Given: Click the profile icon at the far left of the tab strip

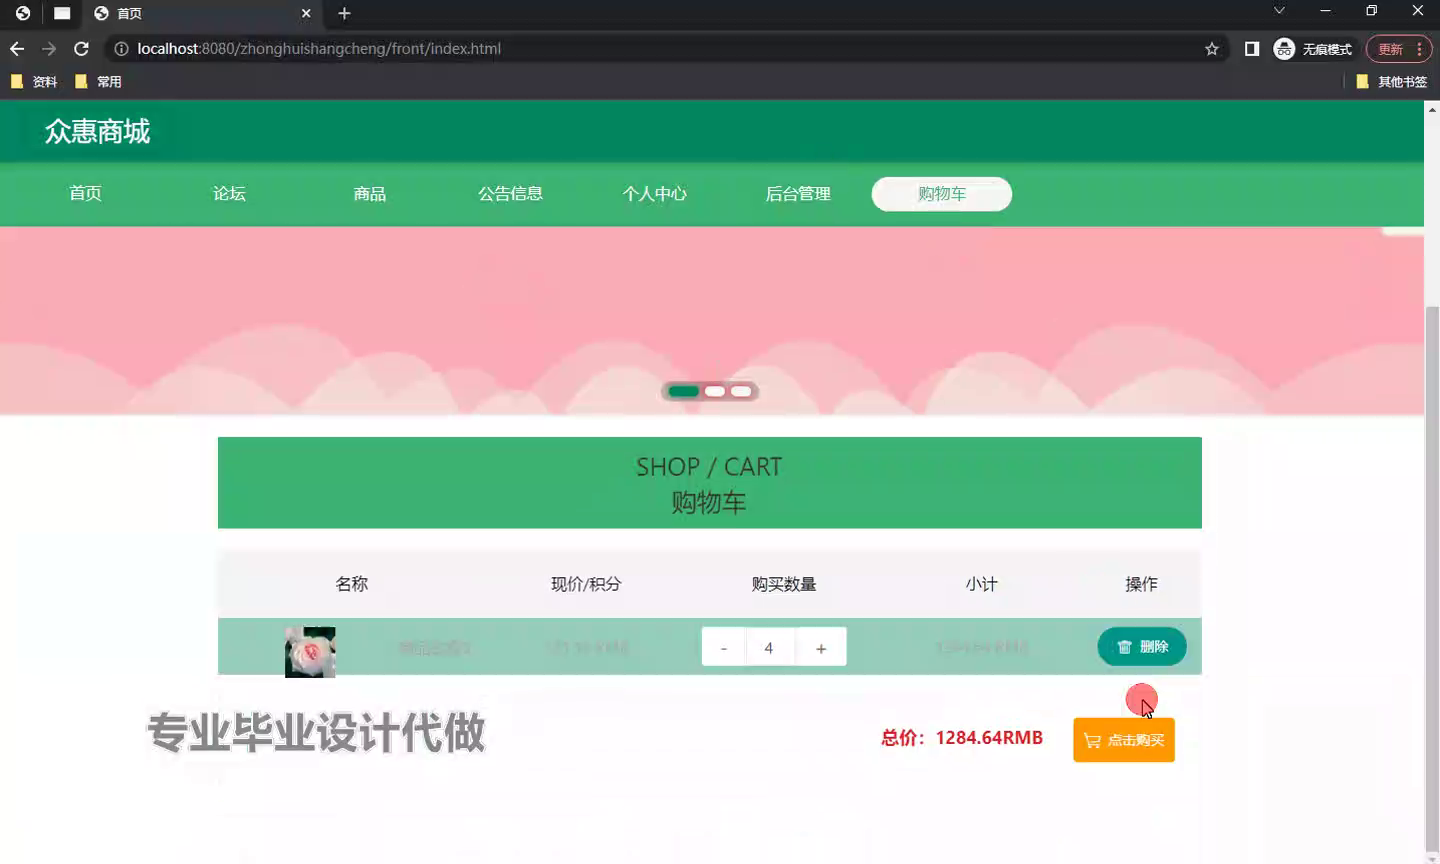Looking at the screenshot, I should coord(23,13).
